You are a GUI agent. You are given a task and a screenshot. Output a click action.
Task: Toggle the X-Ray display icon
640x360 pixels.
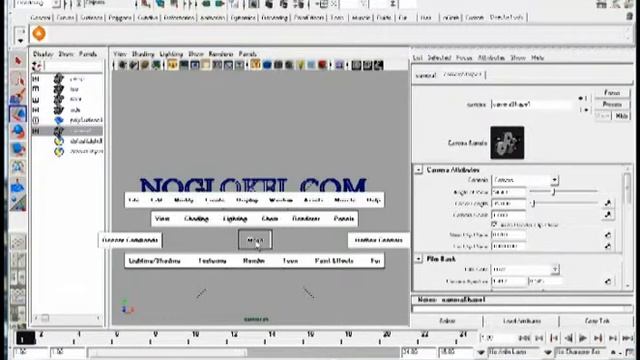pyautogui.click(x=356, y=65)
